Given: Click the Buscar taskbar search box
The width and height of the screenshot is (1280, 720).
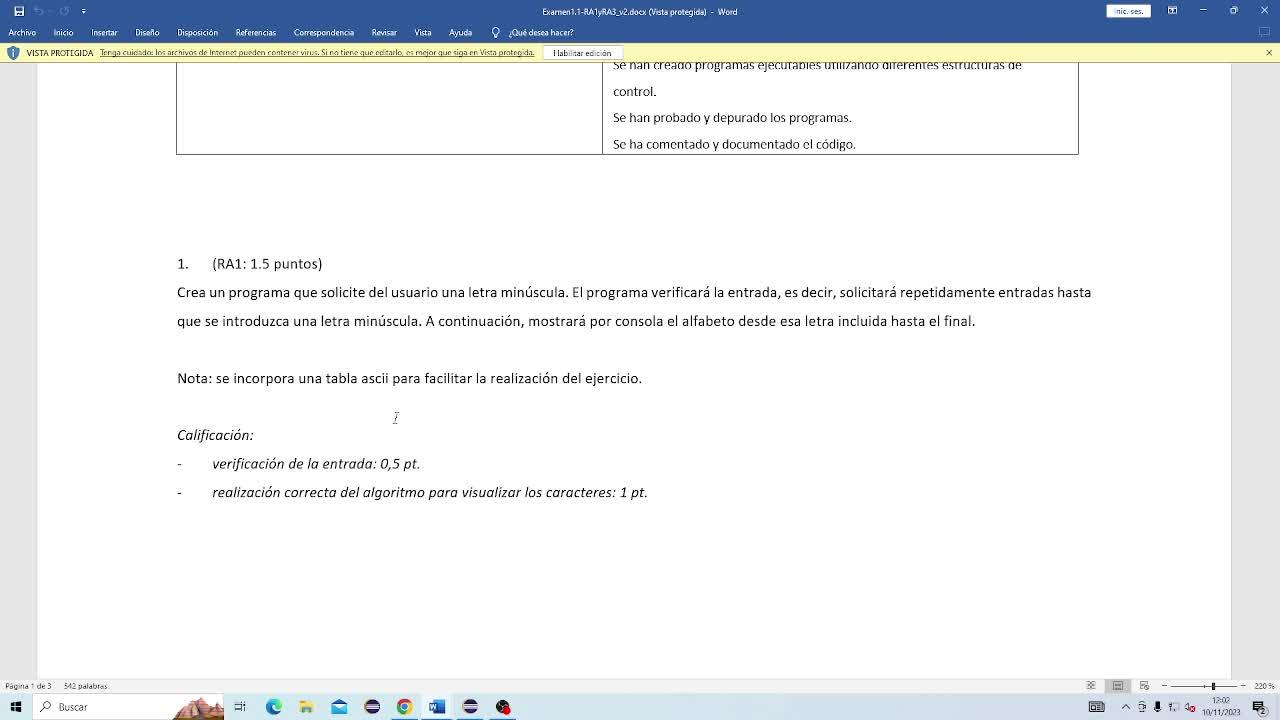Looking at the screenshot, I should click(128, 707).
